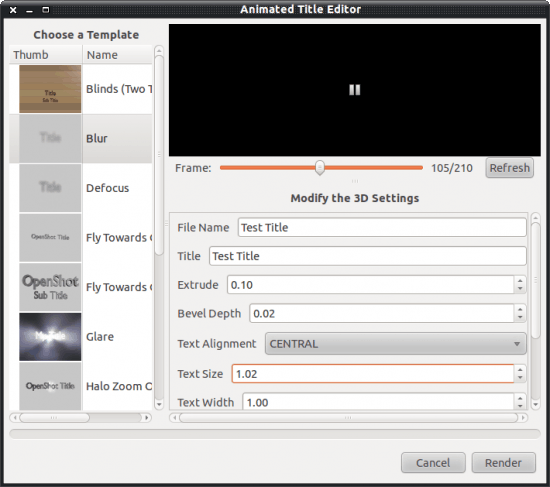The height and width of the screenshot is (487, 550).
Task: Click the template list scroll-up arrow
Action: tap(159, 51)
